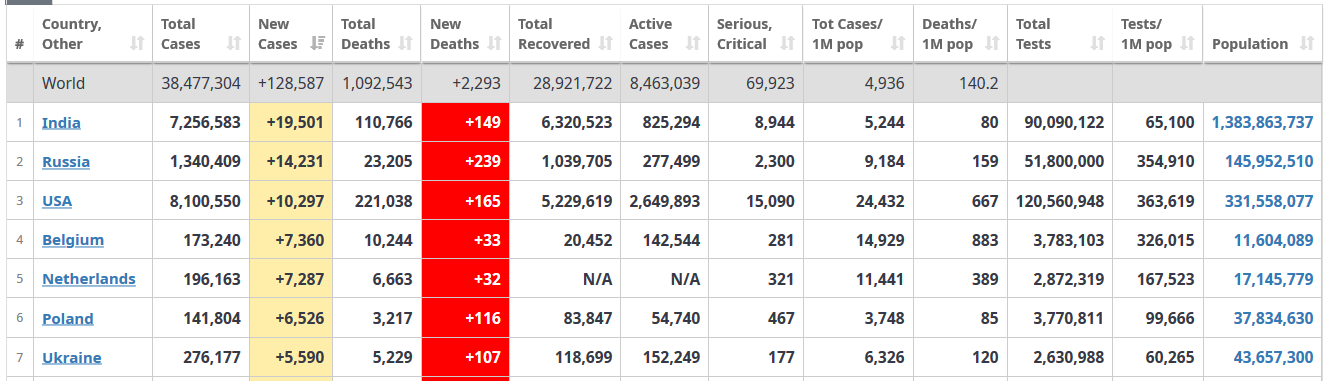This screenshot has width=1331, height=381.
Task: Click sort arrows next to Population
Action: coord(1307,44)
